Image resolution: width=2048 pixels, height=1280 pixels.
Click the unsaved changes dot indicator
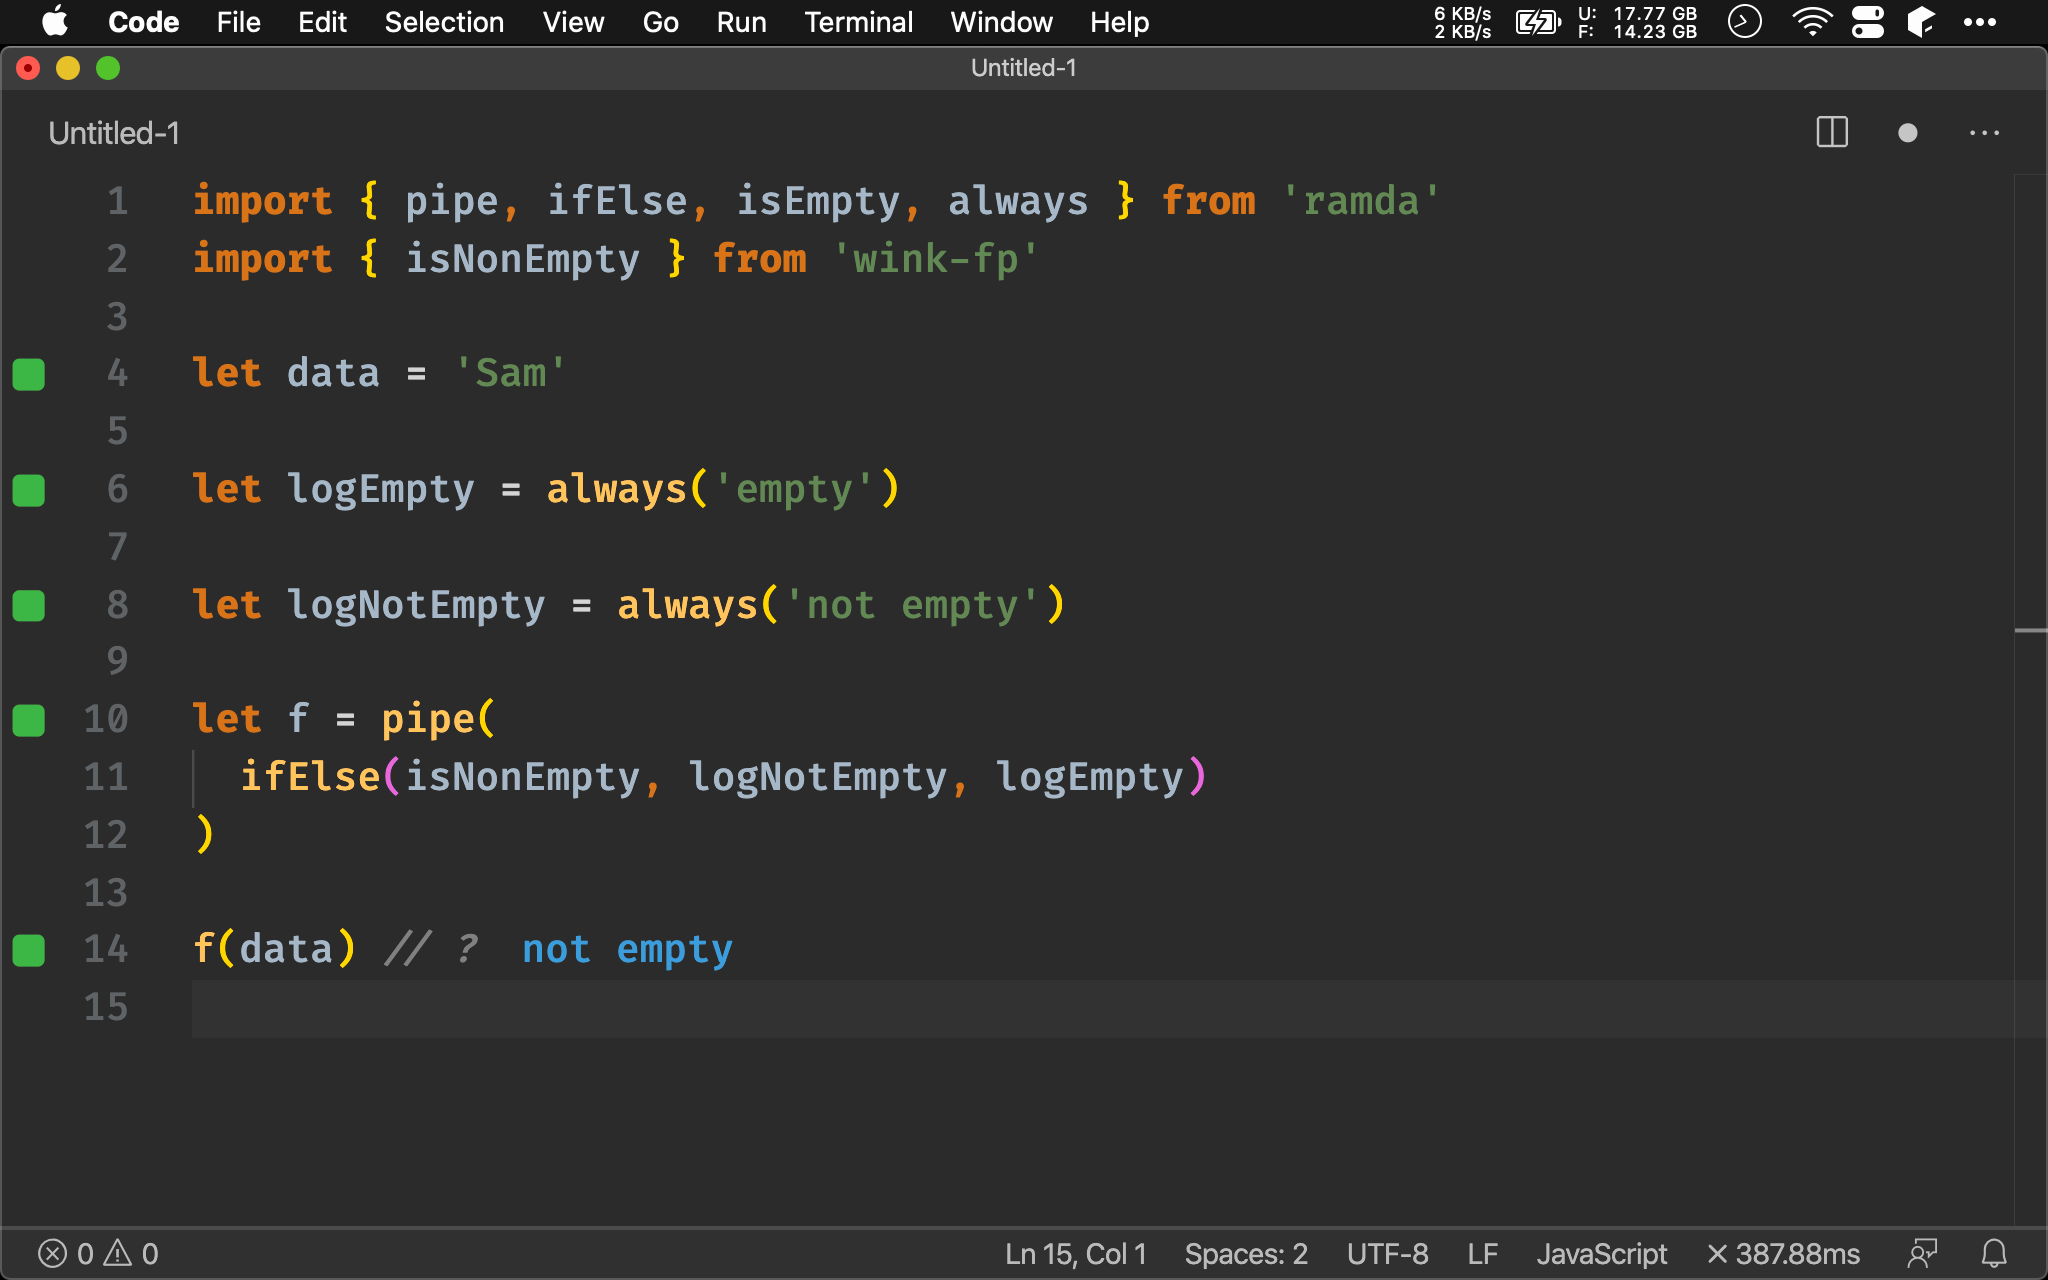click(x=1908, y=133)
